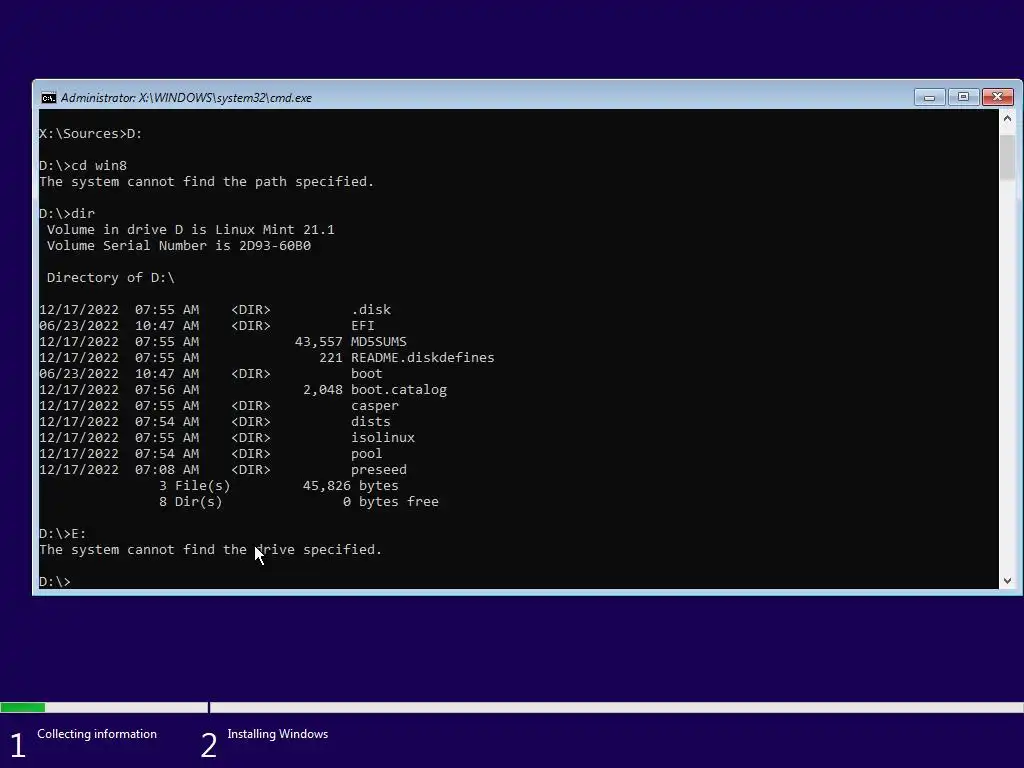Click the 'README.diskdefines' file entry
The width and height of the screenshot is (1024, 768).
tap(423, 357)
